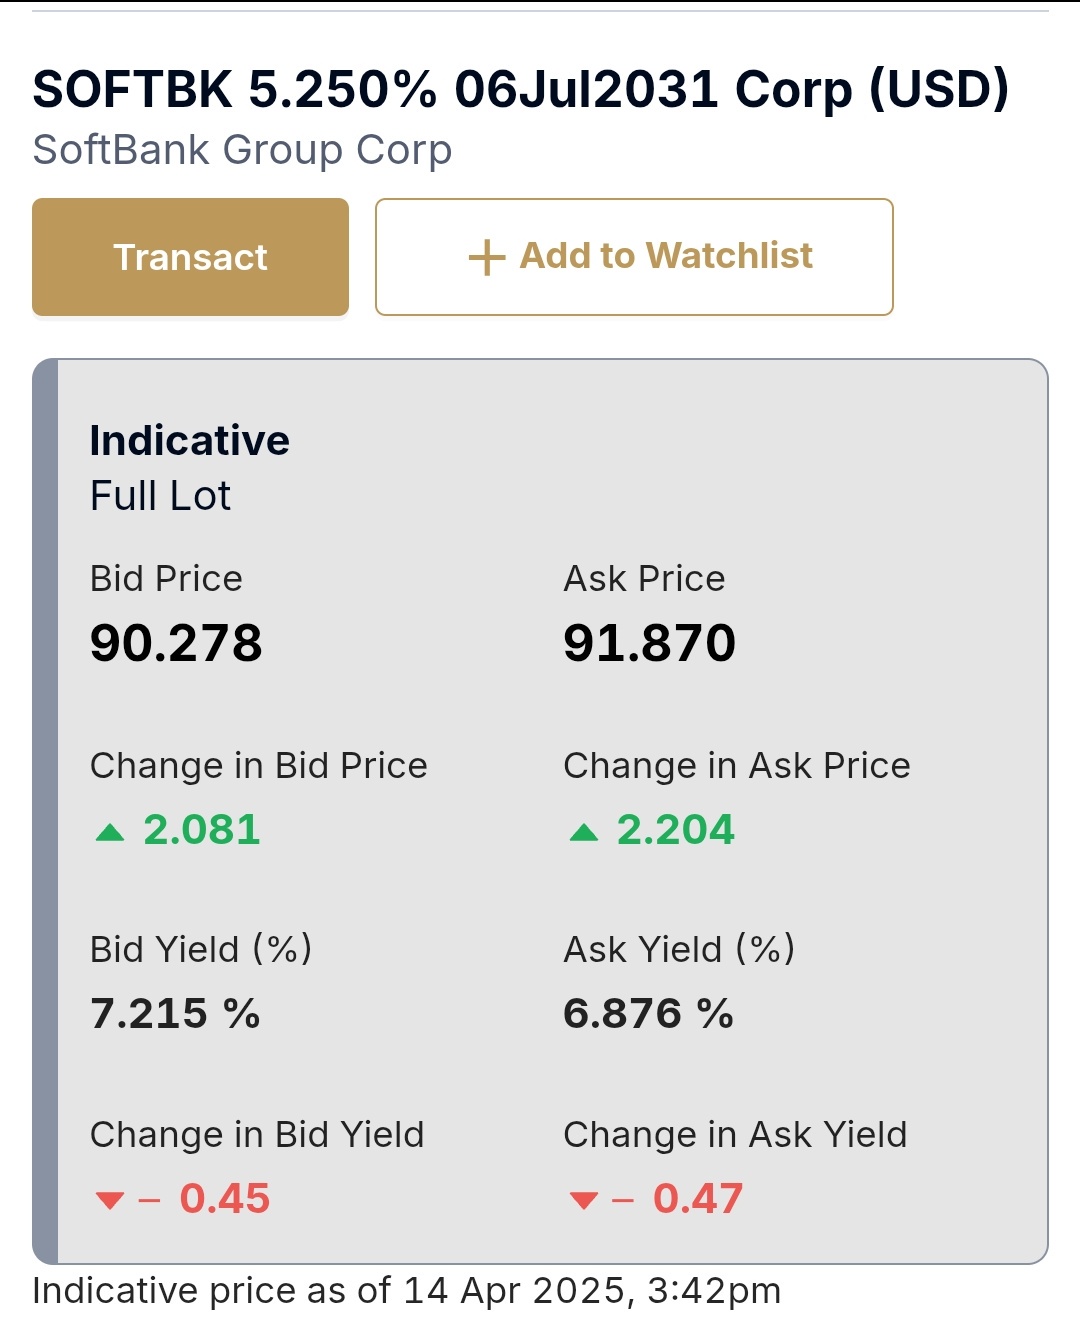Click the green up arrow under Change in Ask Price
Viewport: 1080px width, 1326px height.
pos(583,832)
